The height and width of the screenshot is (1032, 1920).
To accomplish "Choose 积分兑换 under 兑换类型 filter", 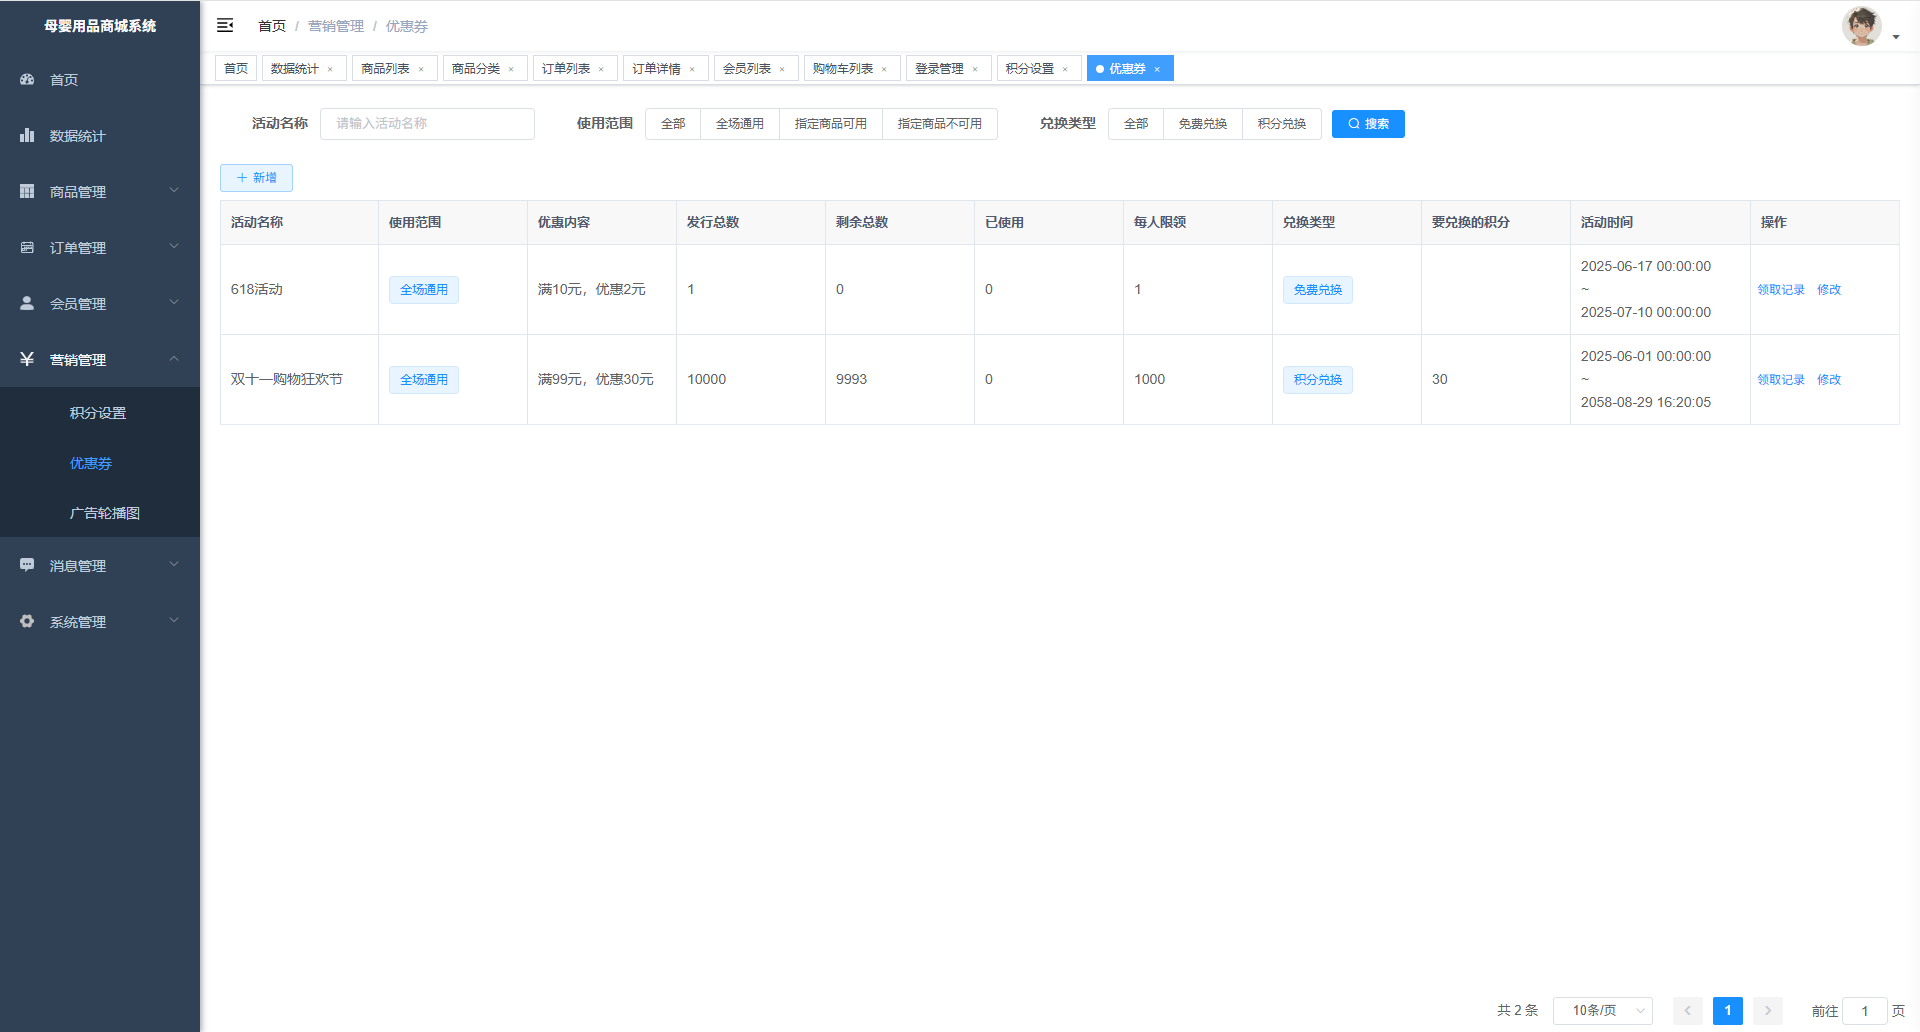I will (x=1281, y=124).
